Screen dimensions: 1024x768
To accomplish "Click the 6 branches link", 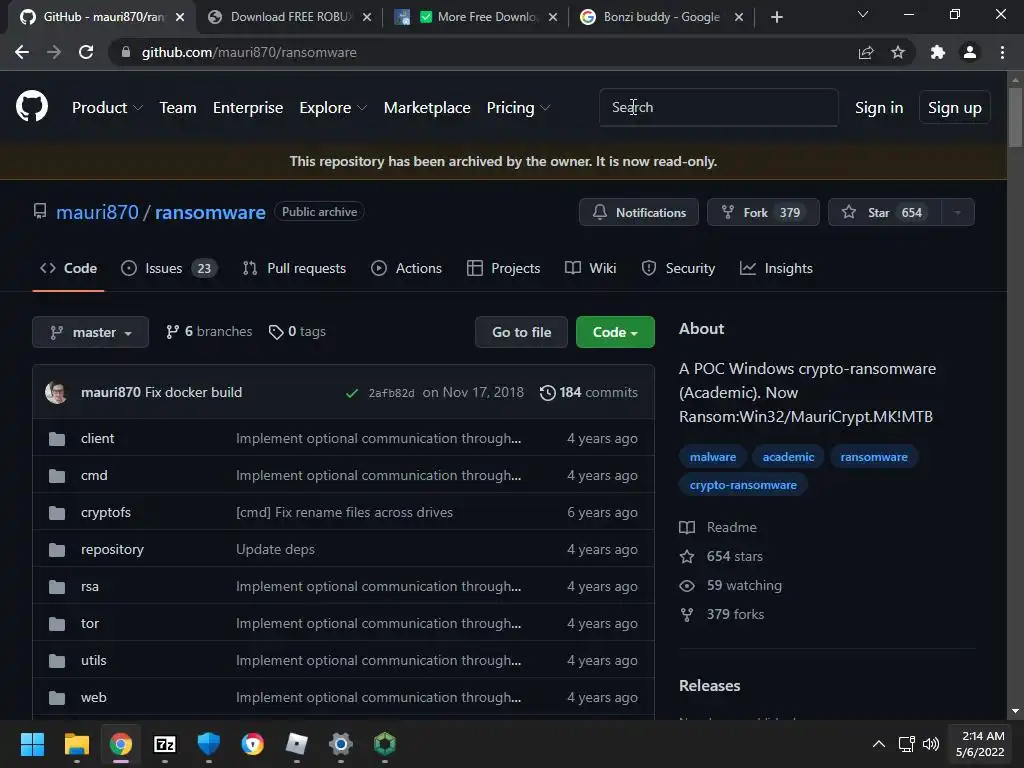I will (209, 332).
